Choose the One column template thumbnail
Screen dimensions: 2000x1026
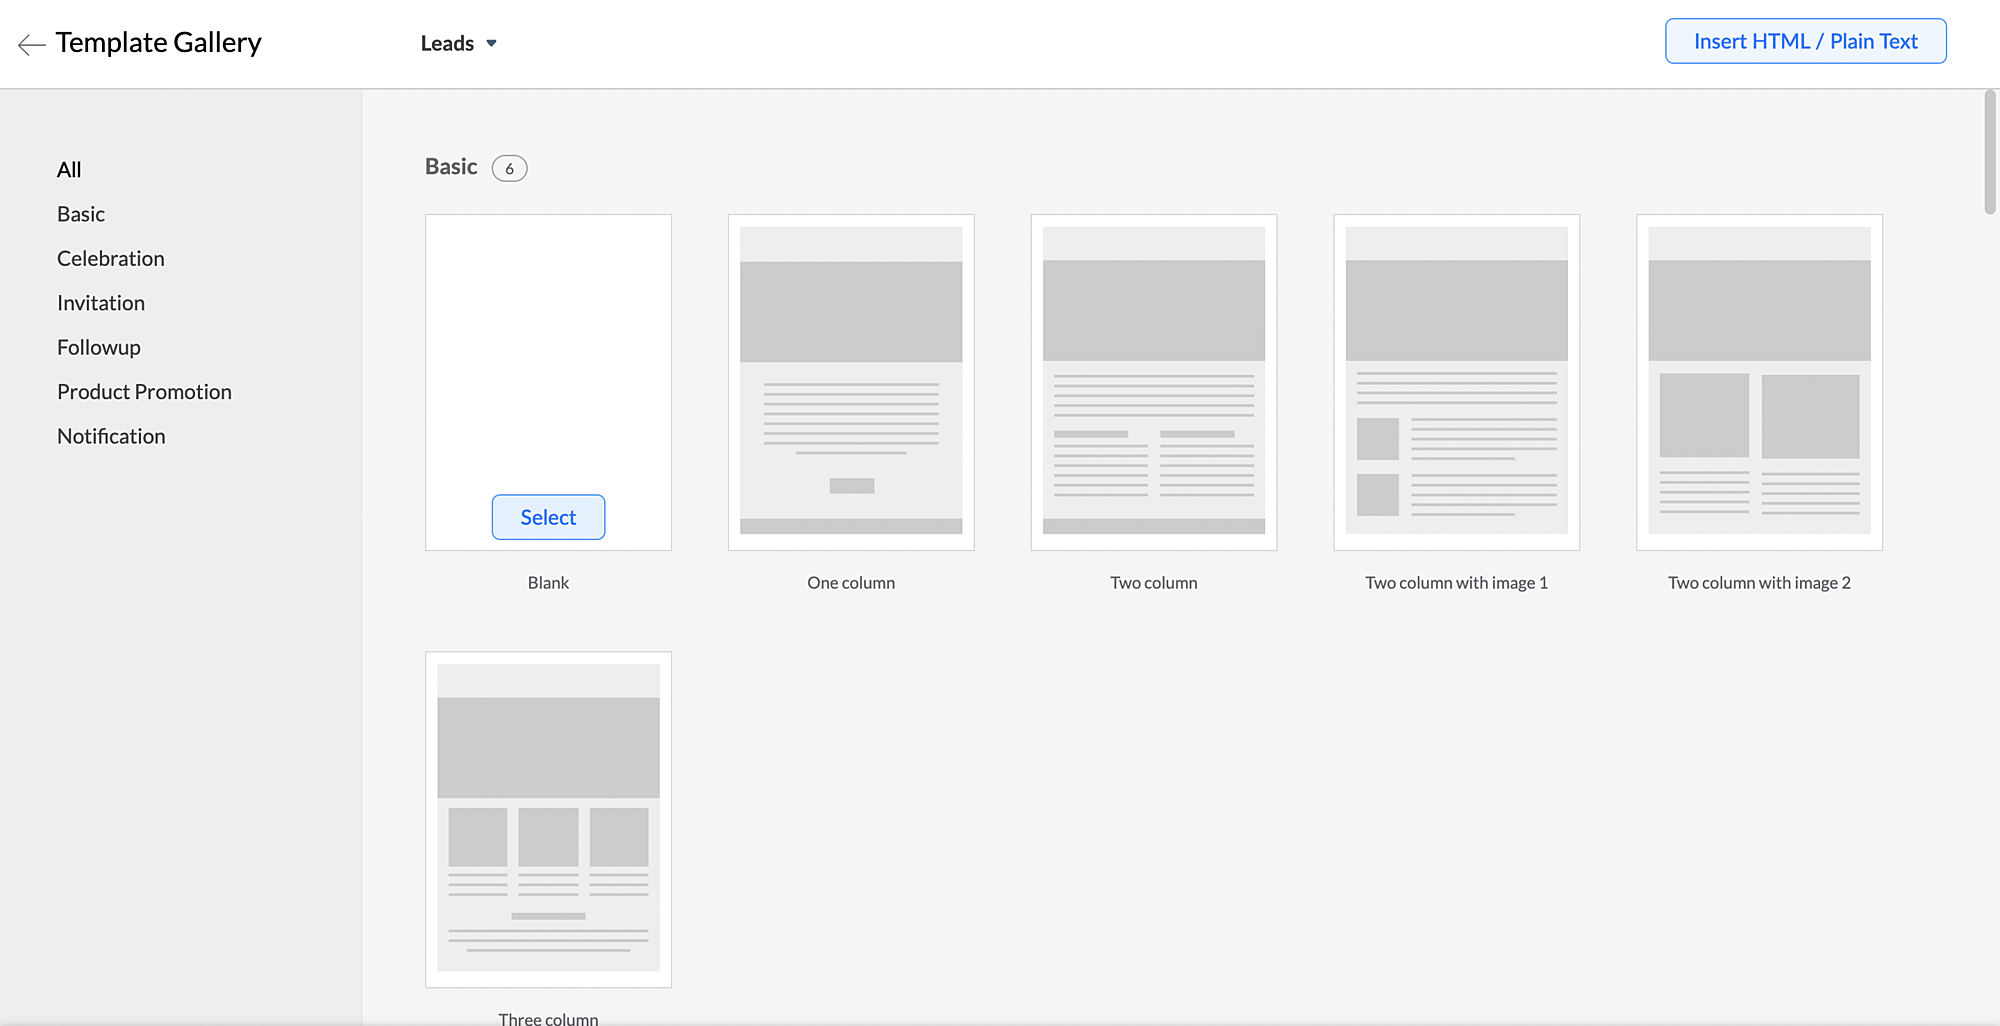(x=851, y=382)
